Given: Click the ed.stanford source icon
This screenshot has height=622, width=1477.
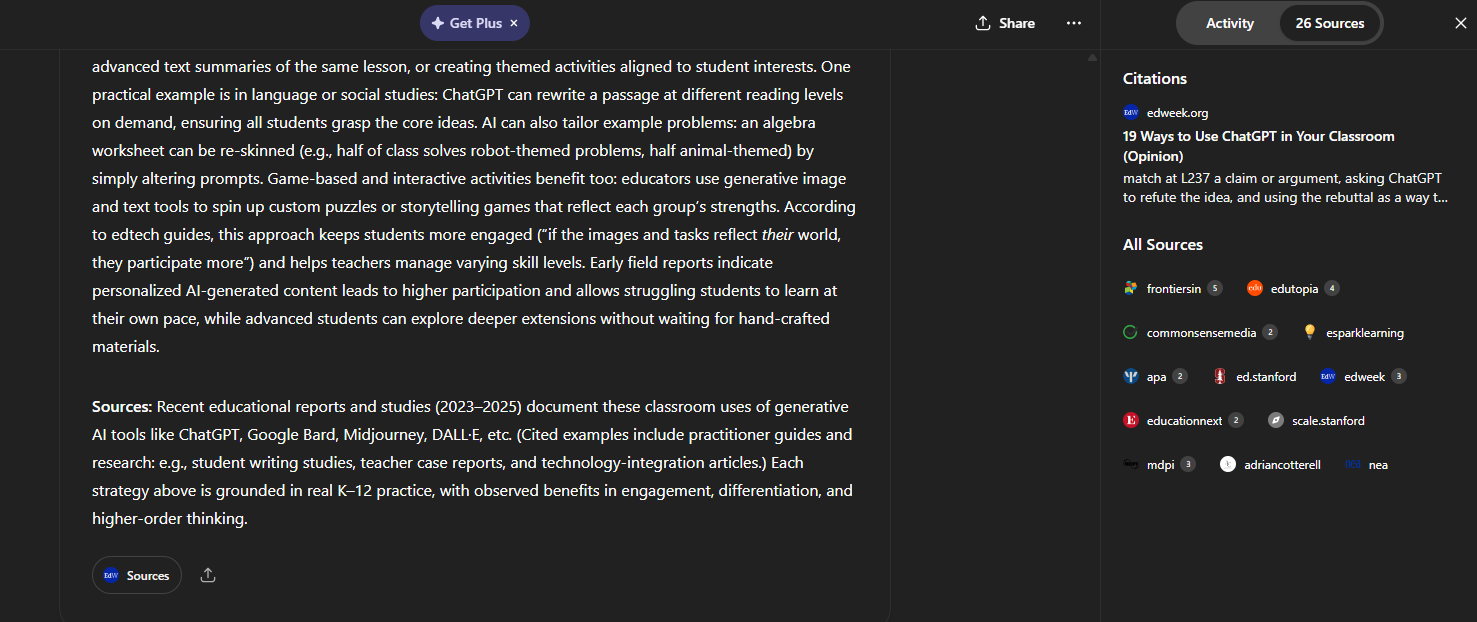Looking at the screenshot, I should coord(1220,376).
